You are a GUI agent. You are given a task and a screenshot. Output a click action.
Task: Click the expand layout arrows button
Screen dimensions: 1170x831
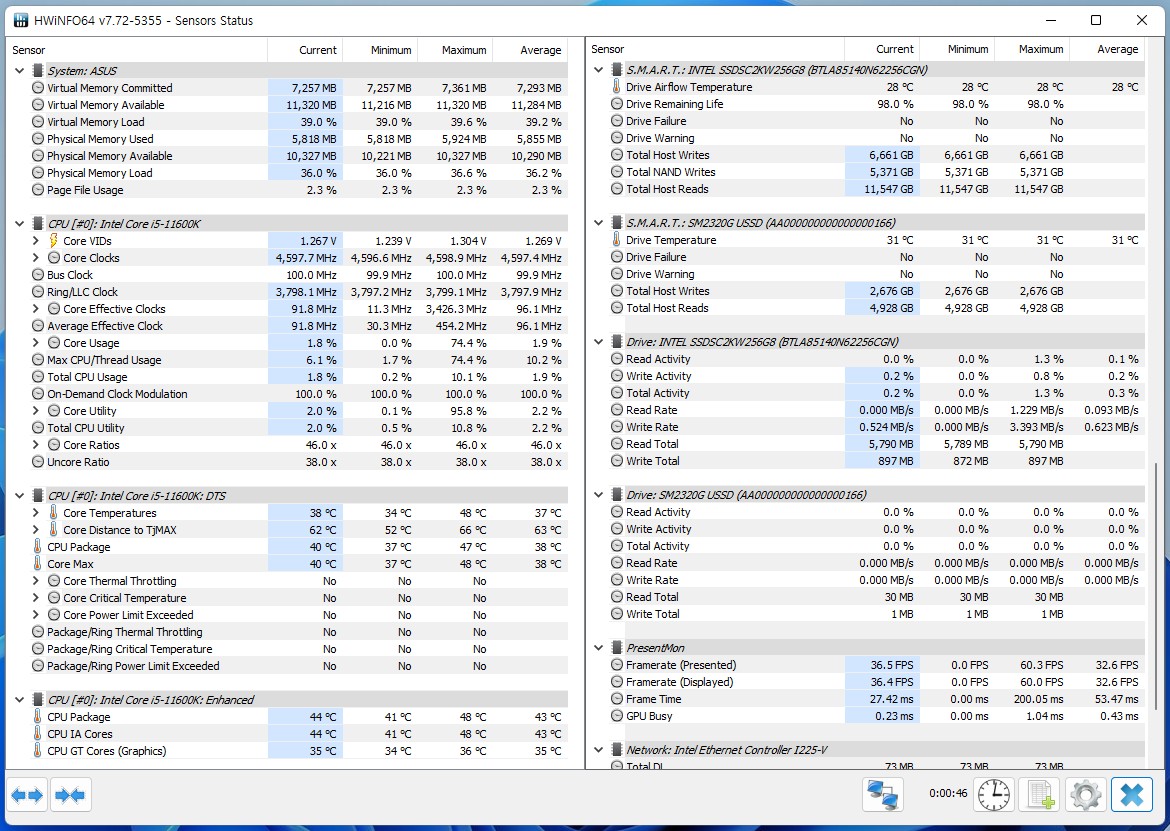(x=27, y=795)
